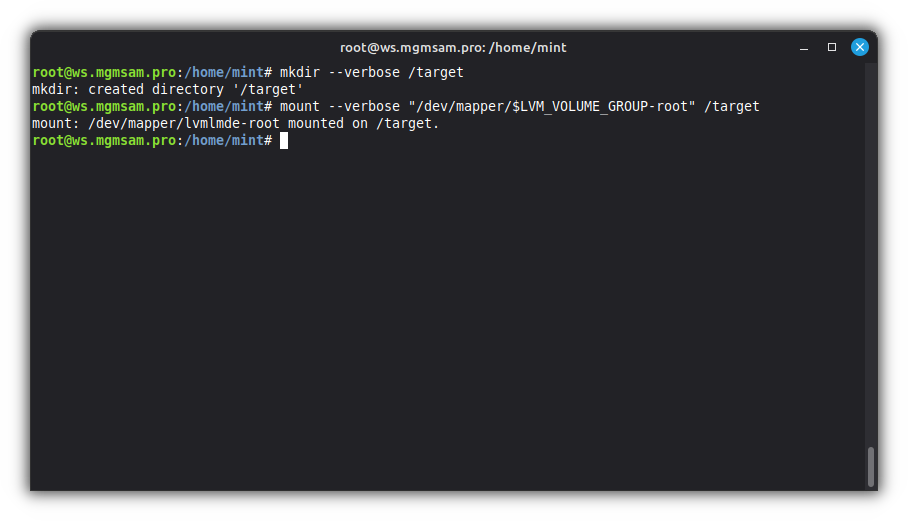
Task: Click the $LVM_VOLUME_GROUP-root argument
Action: coord(600,107)
